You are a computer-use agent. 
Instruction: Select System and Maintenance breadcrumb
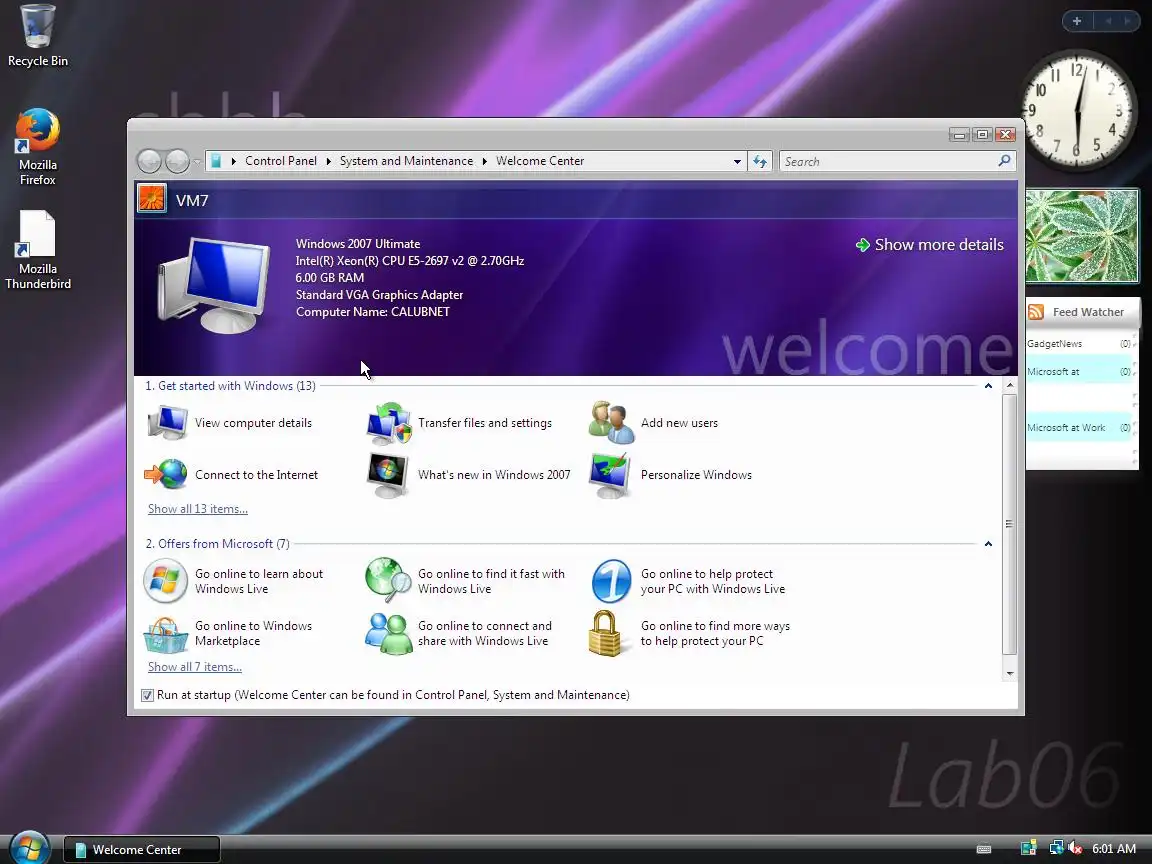pos(406,161)
